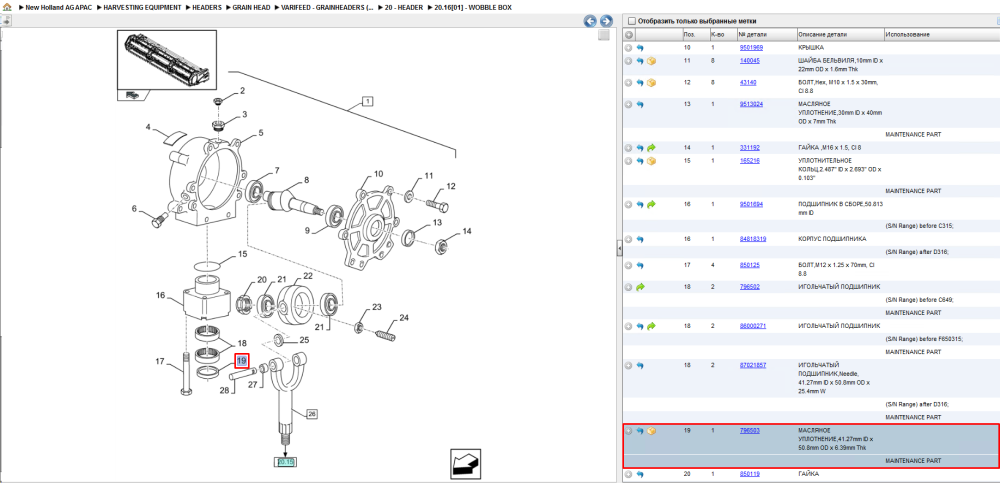Open part number link 84818319
This screenshot has width=1000, height=483.
point(753,239)
